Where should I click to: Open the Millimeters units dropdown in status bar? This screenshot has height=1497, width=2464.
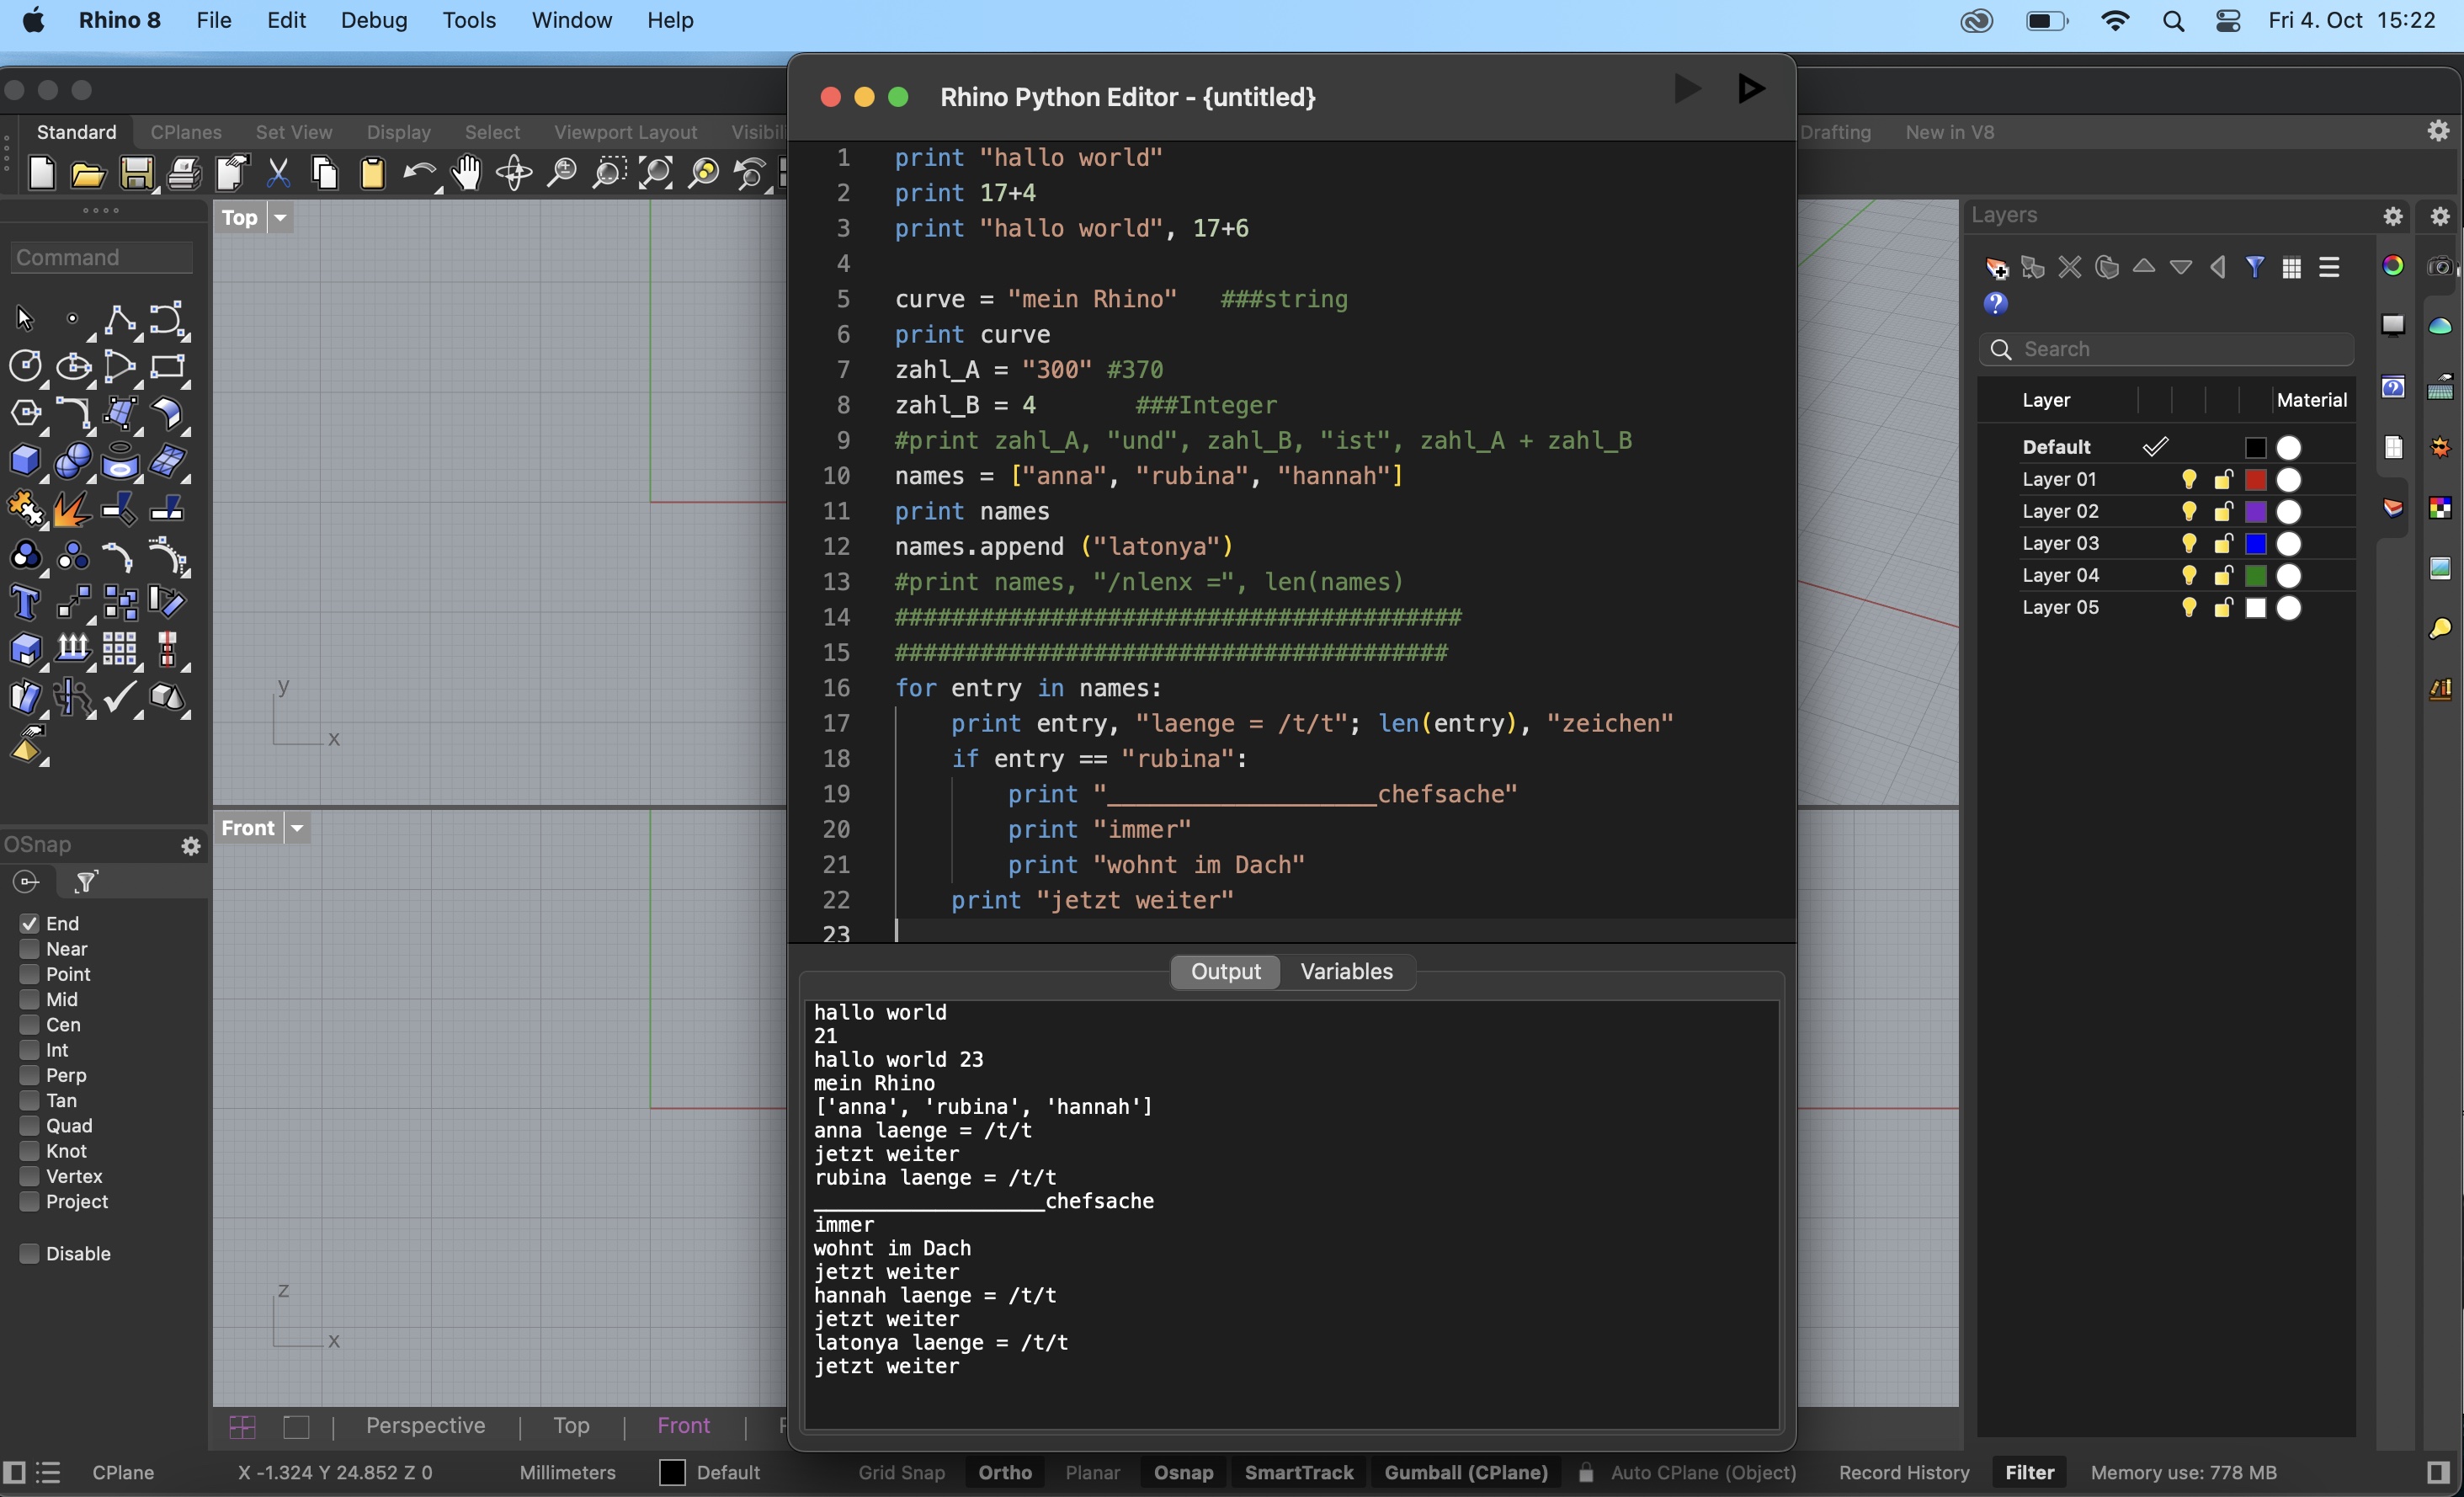[567, 1473]
